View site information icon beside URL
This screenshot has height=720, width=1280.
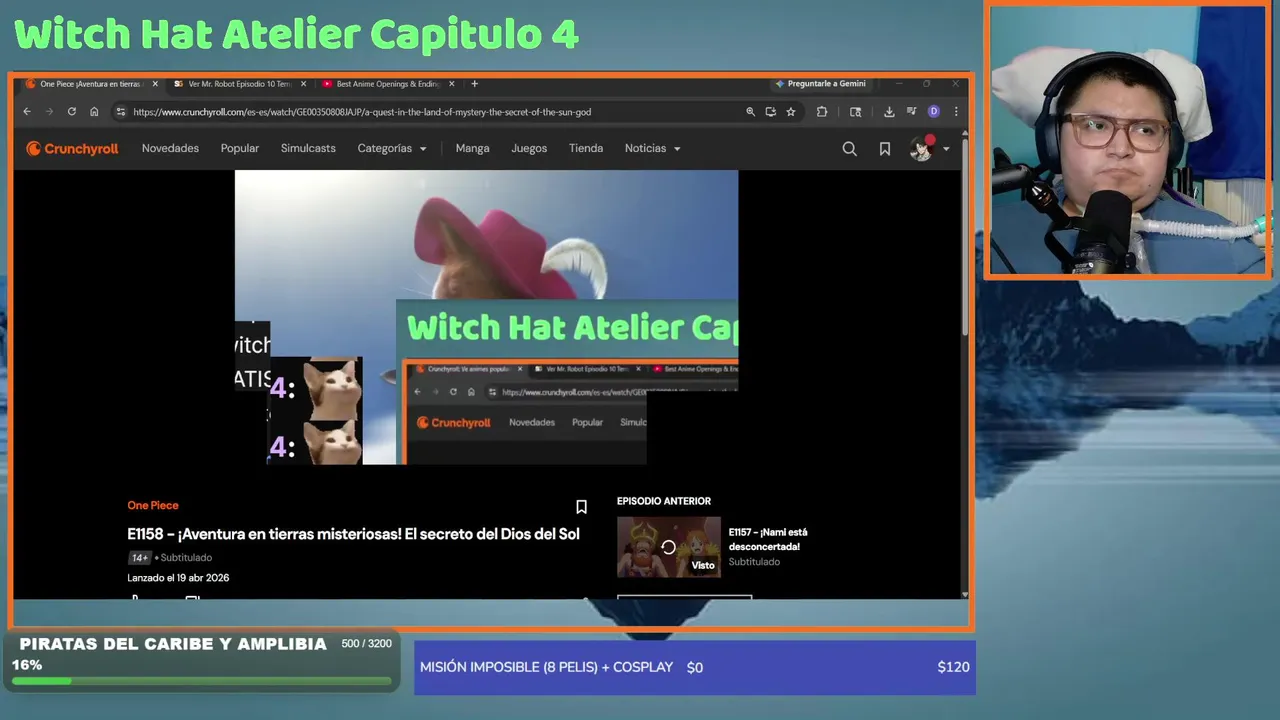tap(120, 112)
